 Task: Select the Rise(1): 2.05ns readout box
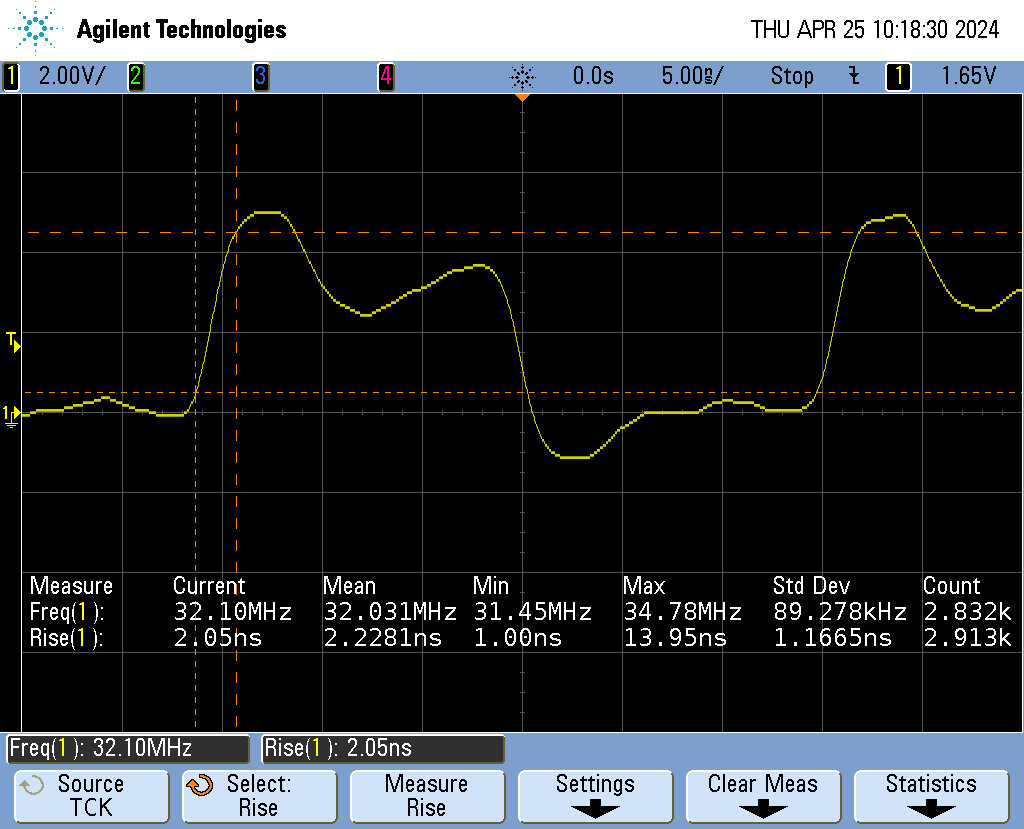[383, 748]
